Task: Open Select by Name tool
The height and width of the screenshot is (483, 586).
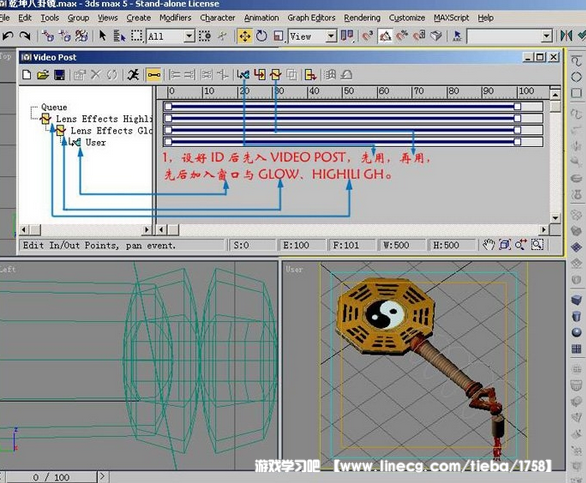Action: [119, 36]
